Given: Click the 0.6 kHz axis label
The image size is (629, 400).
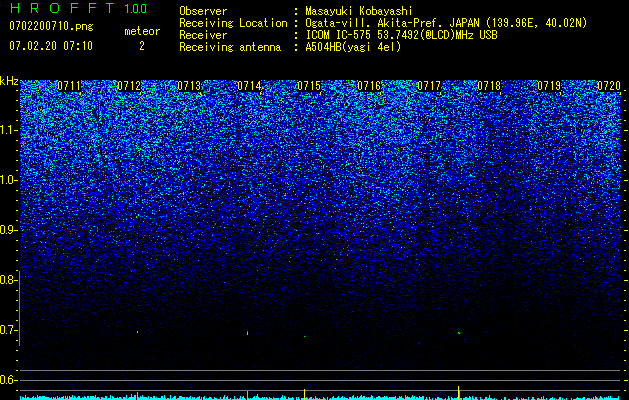Looking at the screenshot, I should pos(8,380).
